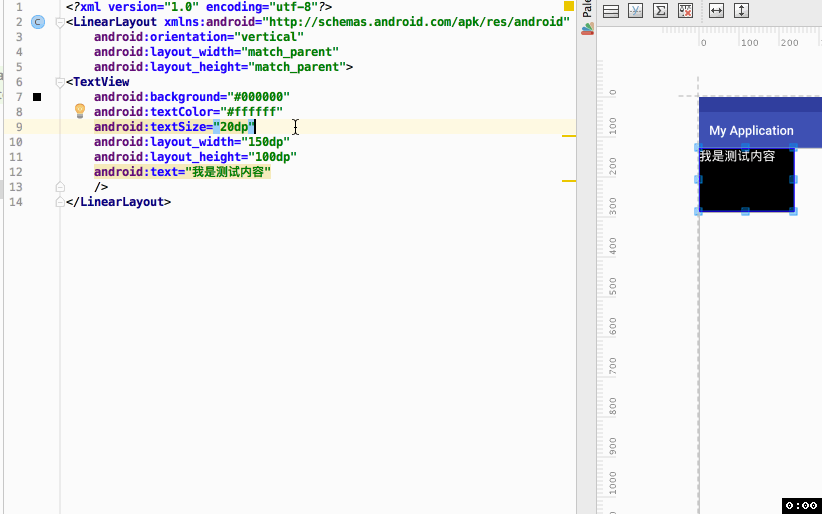Click the </LinearLayout> closing tag
822x514 pixels.
click(118, 202)
